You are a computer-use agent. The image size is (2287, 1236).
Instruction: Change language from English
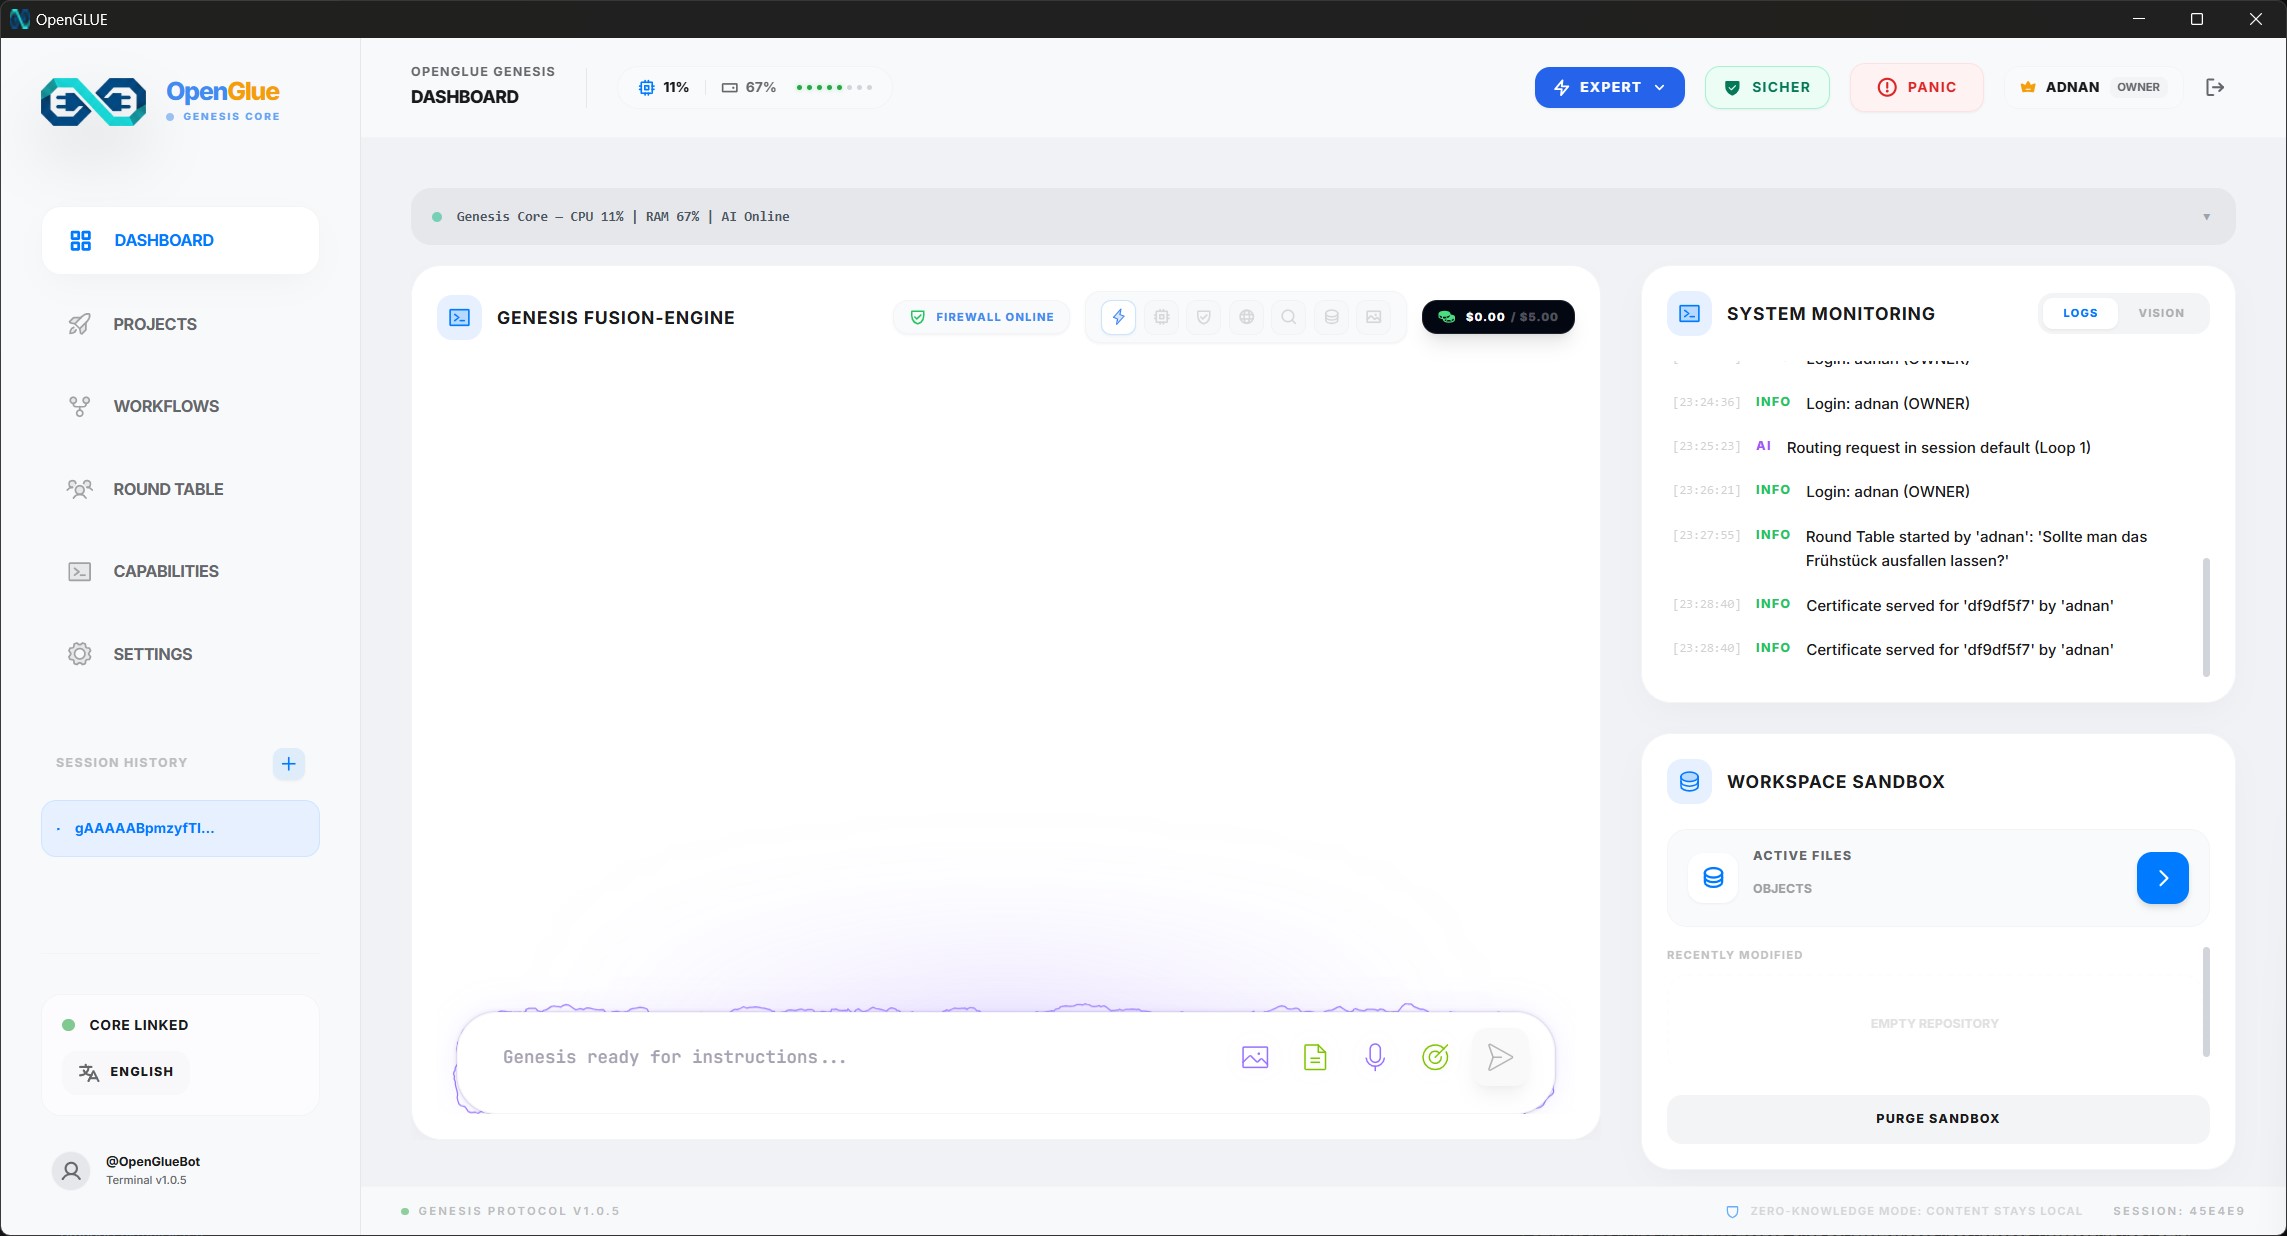pyautogui.click(x=126, y=1072)
